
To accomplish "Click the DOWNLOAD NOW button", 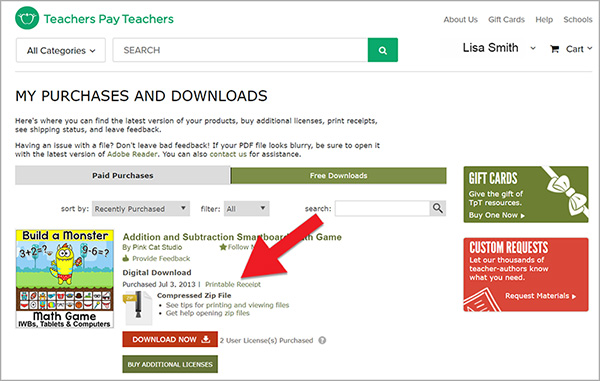I will pyautogui.click(x=170, y=339).
